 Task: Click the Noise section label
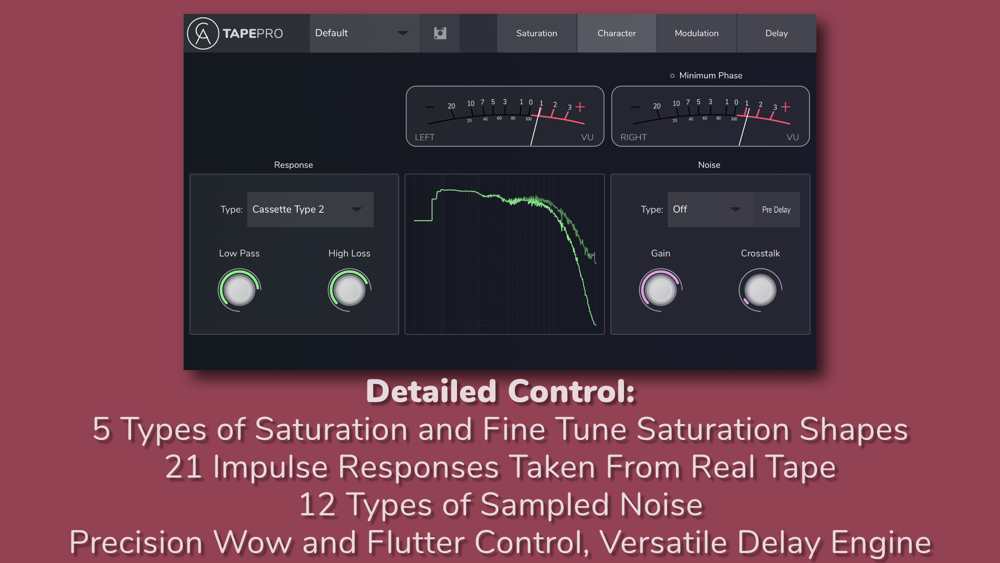pyautogui.click(x=709, y=165)
